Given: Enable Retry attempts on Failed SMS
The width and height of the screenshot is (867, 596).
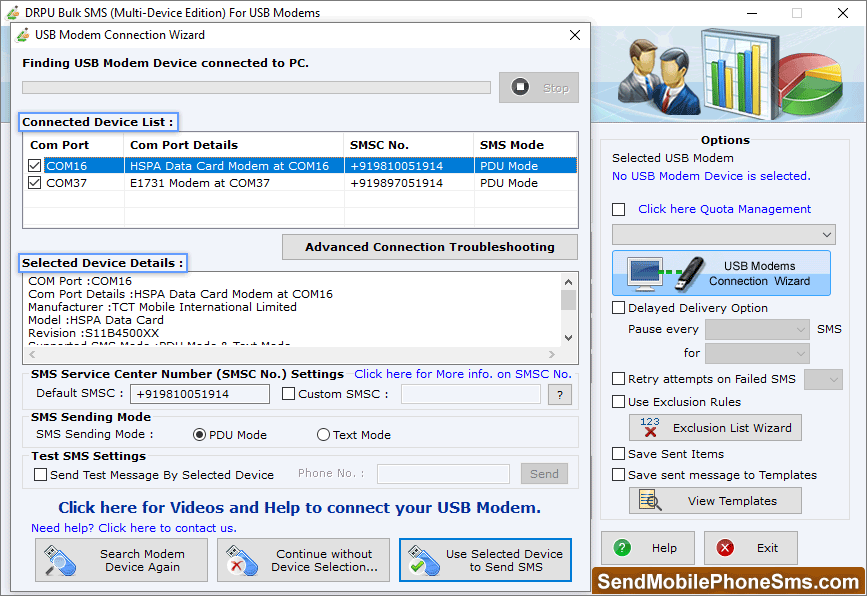Looking at the screenshot, I should point(618,379).
